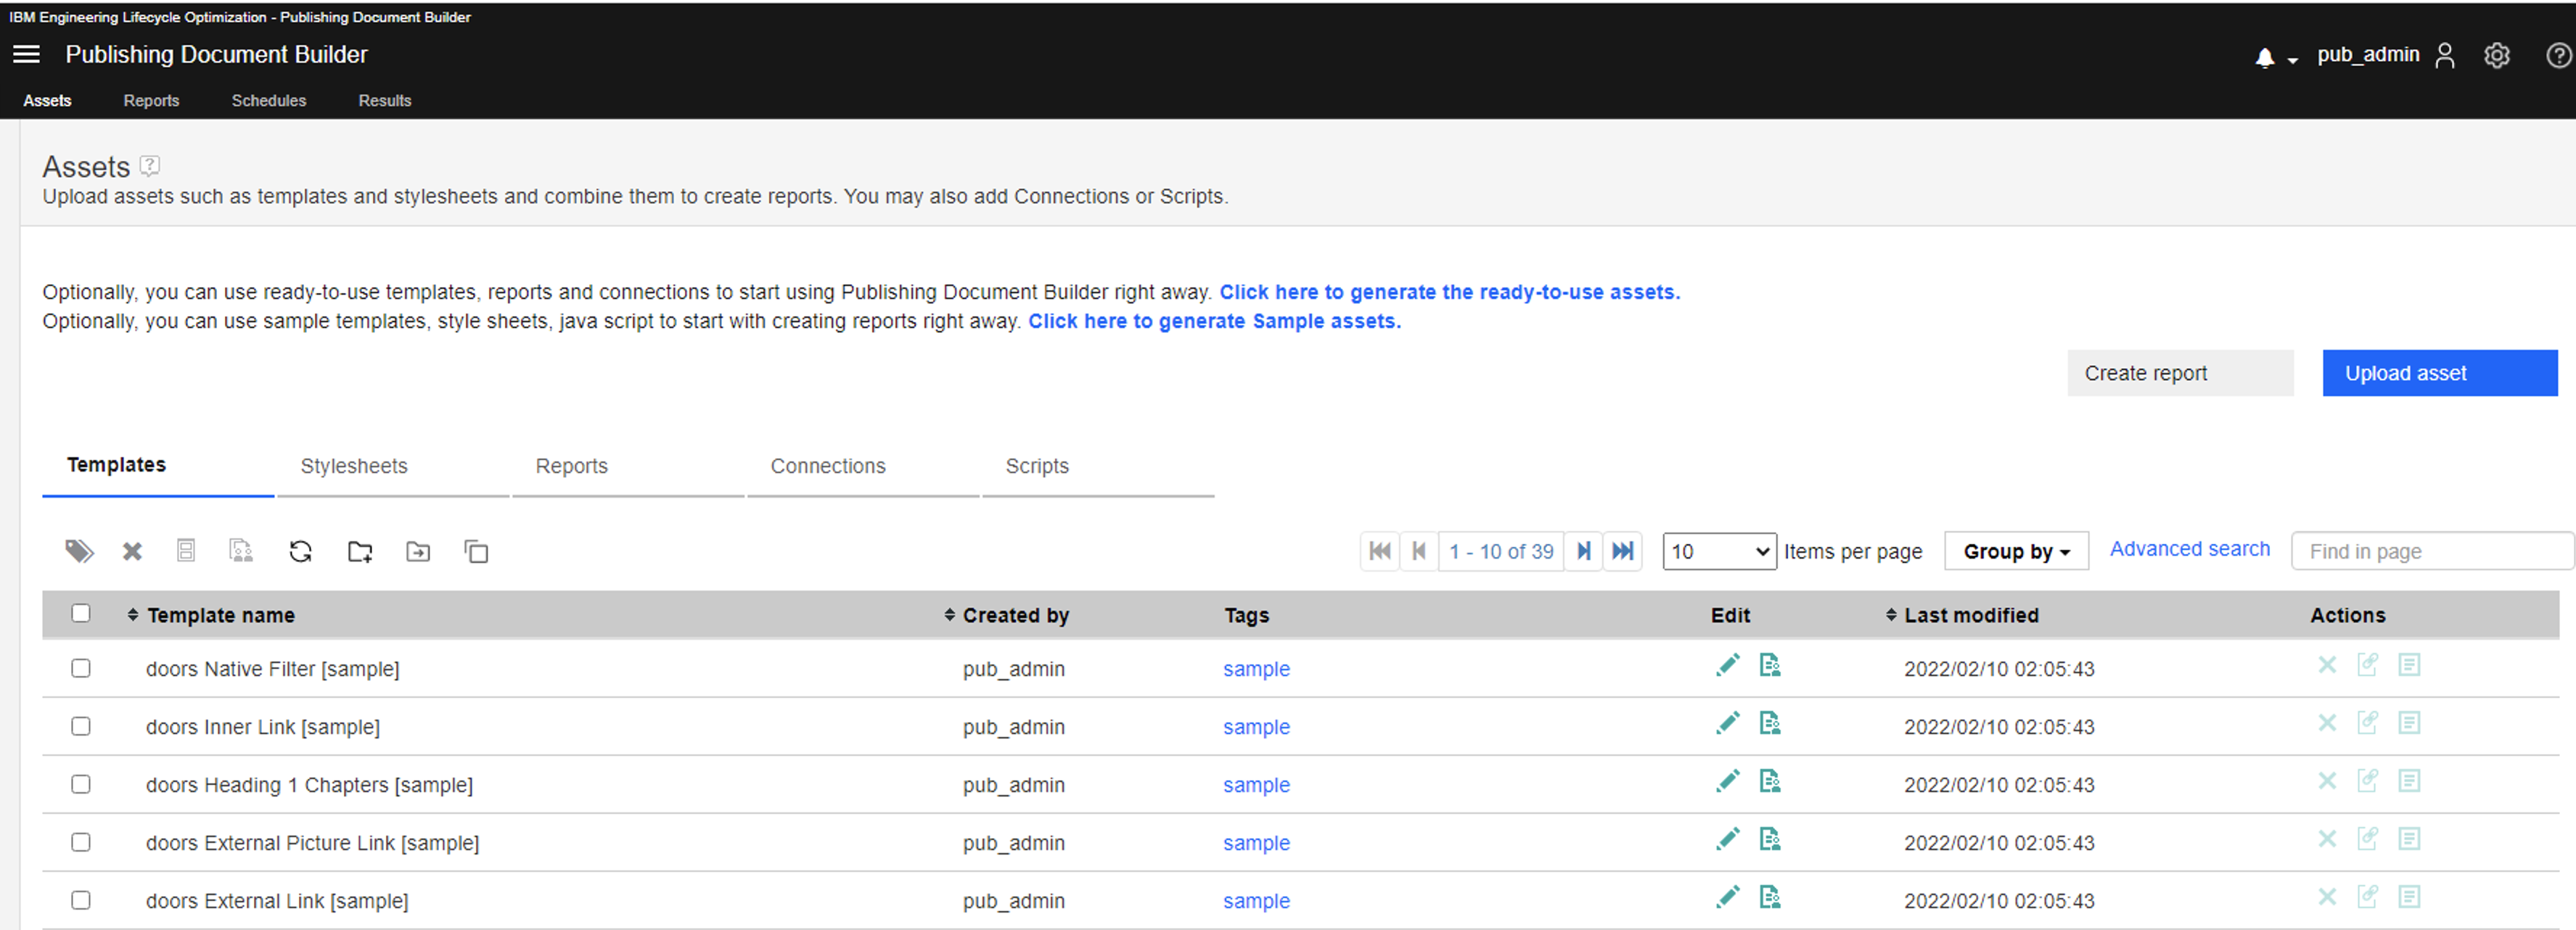Click the Upload asset button
Screen dimensions: 2576x930
[2438, 373]
